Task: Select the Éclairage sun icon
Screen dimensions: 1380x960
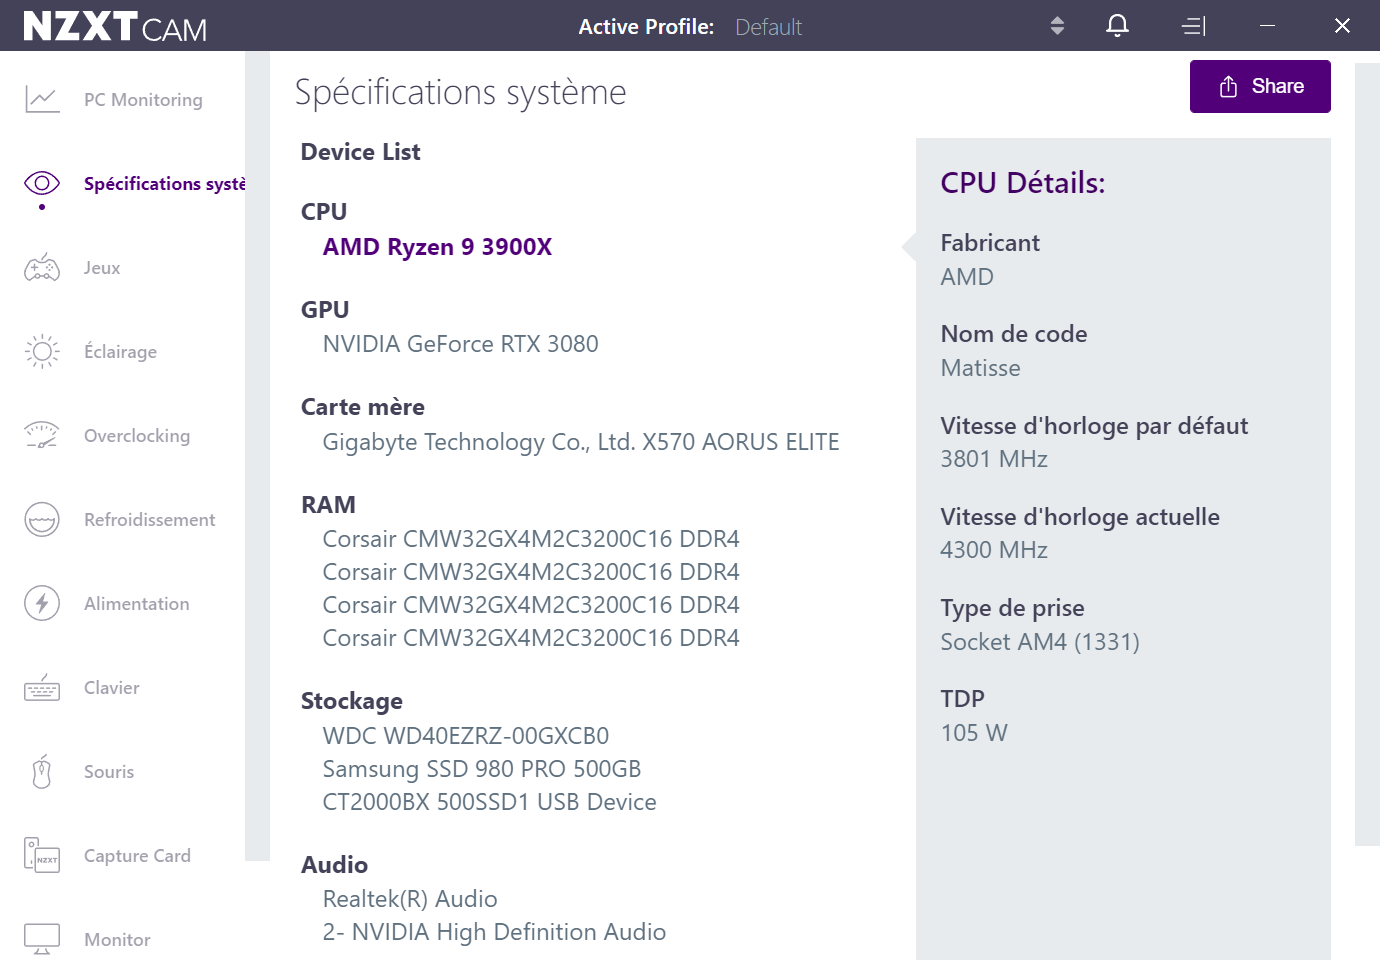Action: 42,351
